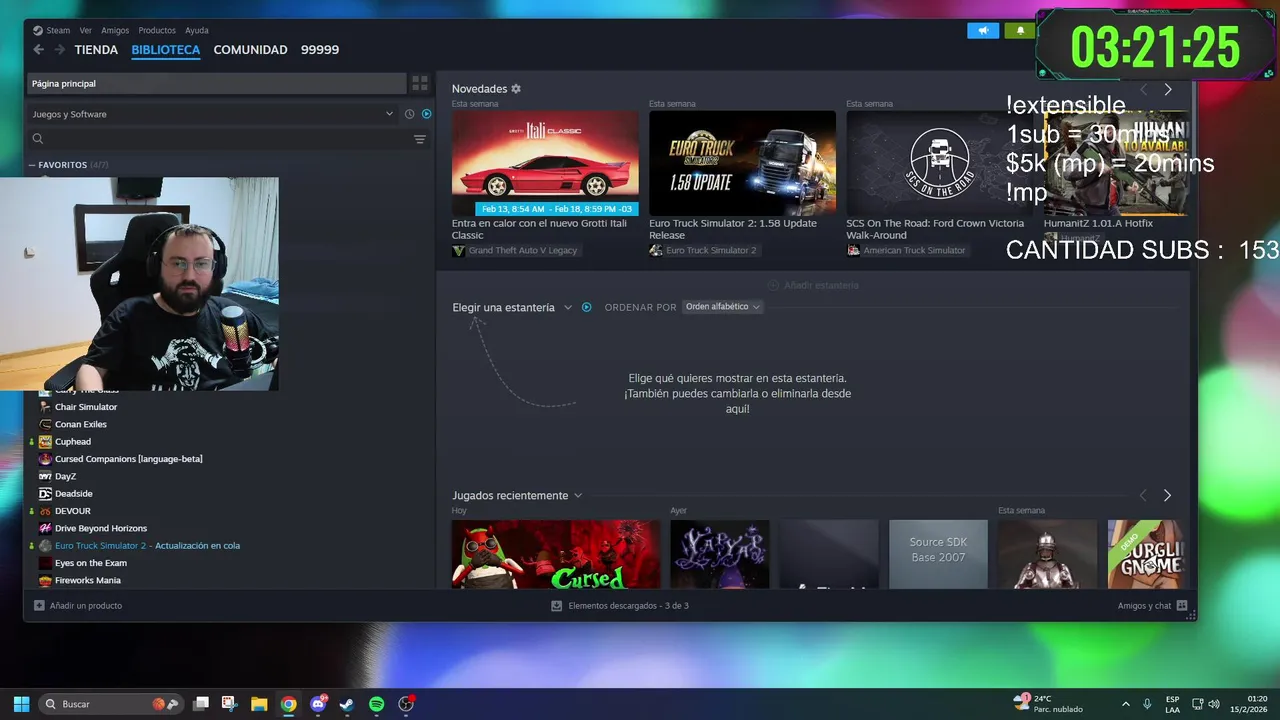Viewport: 1280px width, 720px height.
Task: Open Spotify from the taskbar
Action: coord(376,704)
